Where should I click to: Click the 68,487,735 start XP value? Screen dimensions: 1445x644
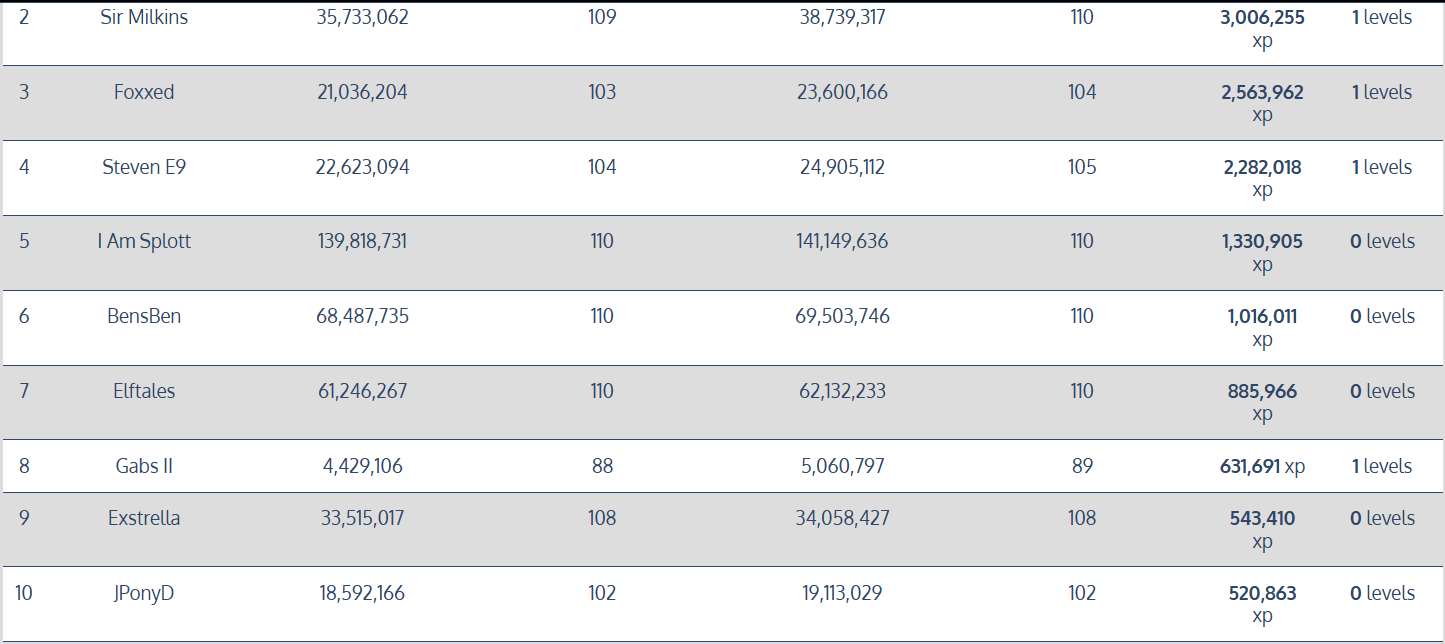[x=362, y=316]
